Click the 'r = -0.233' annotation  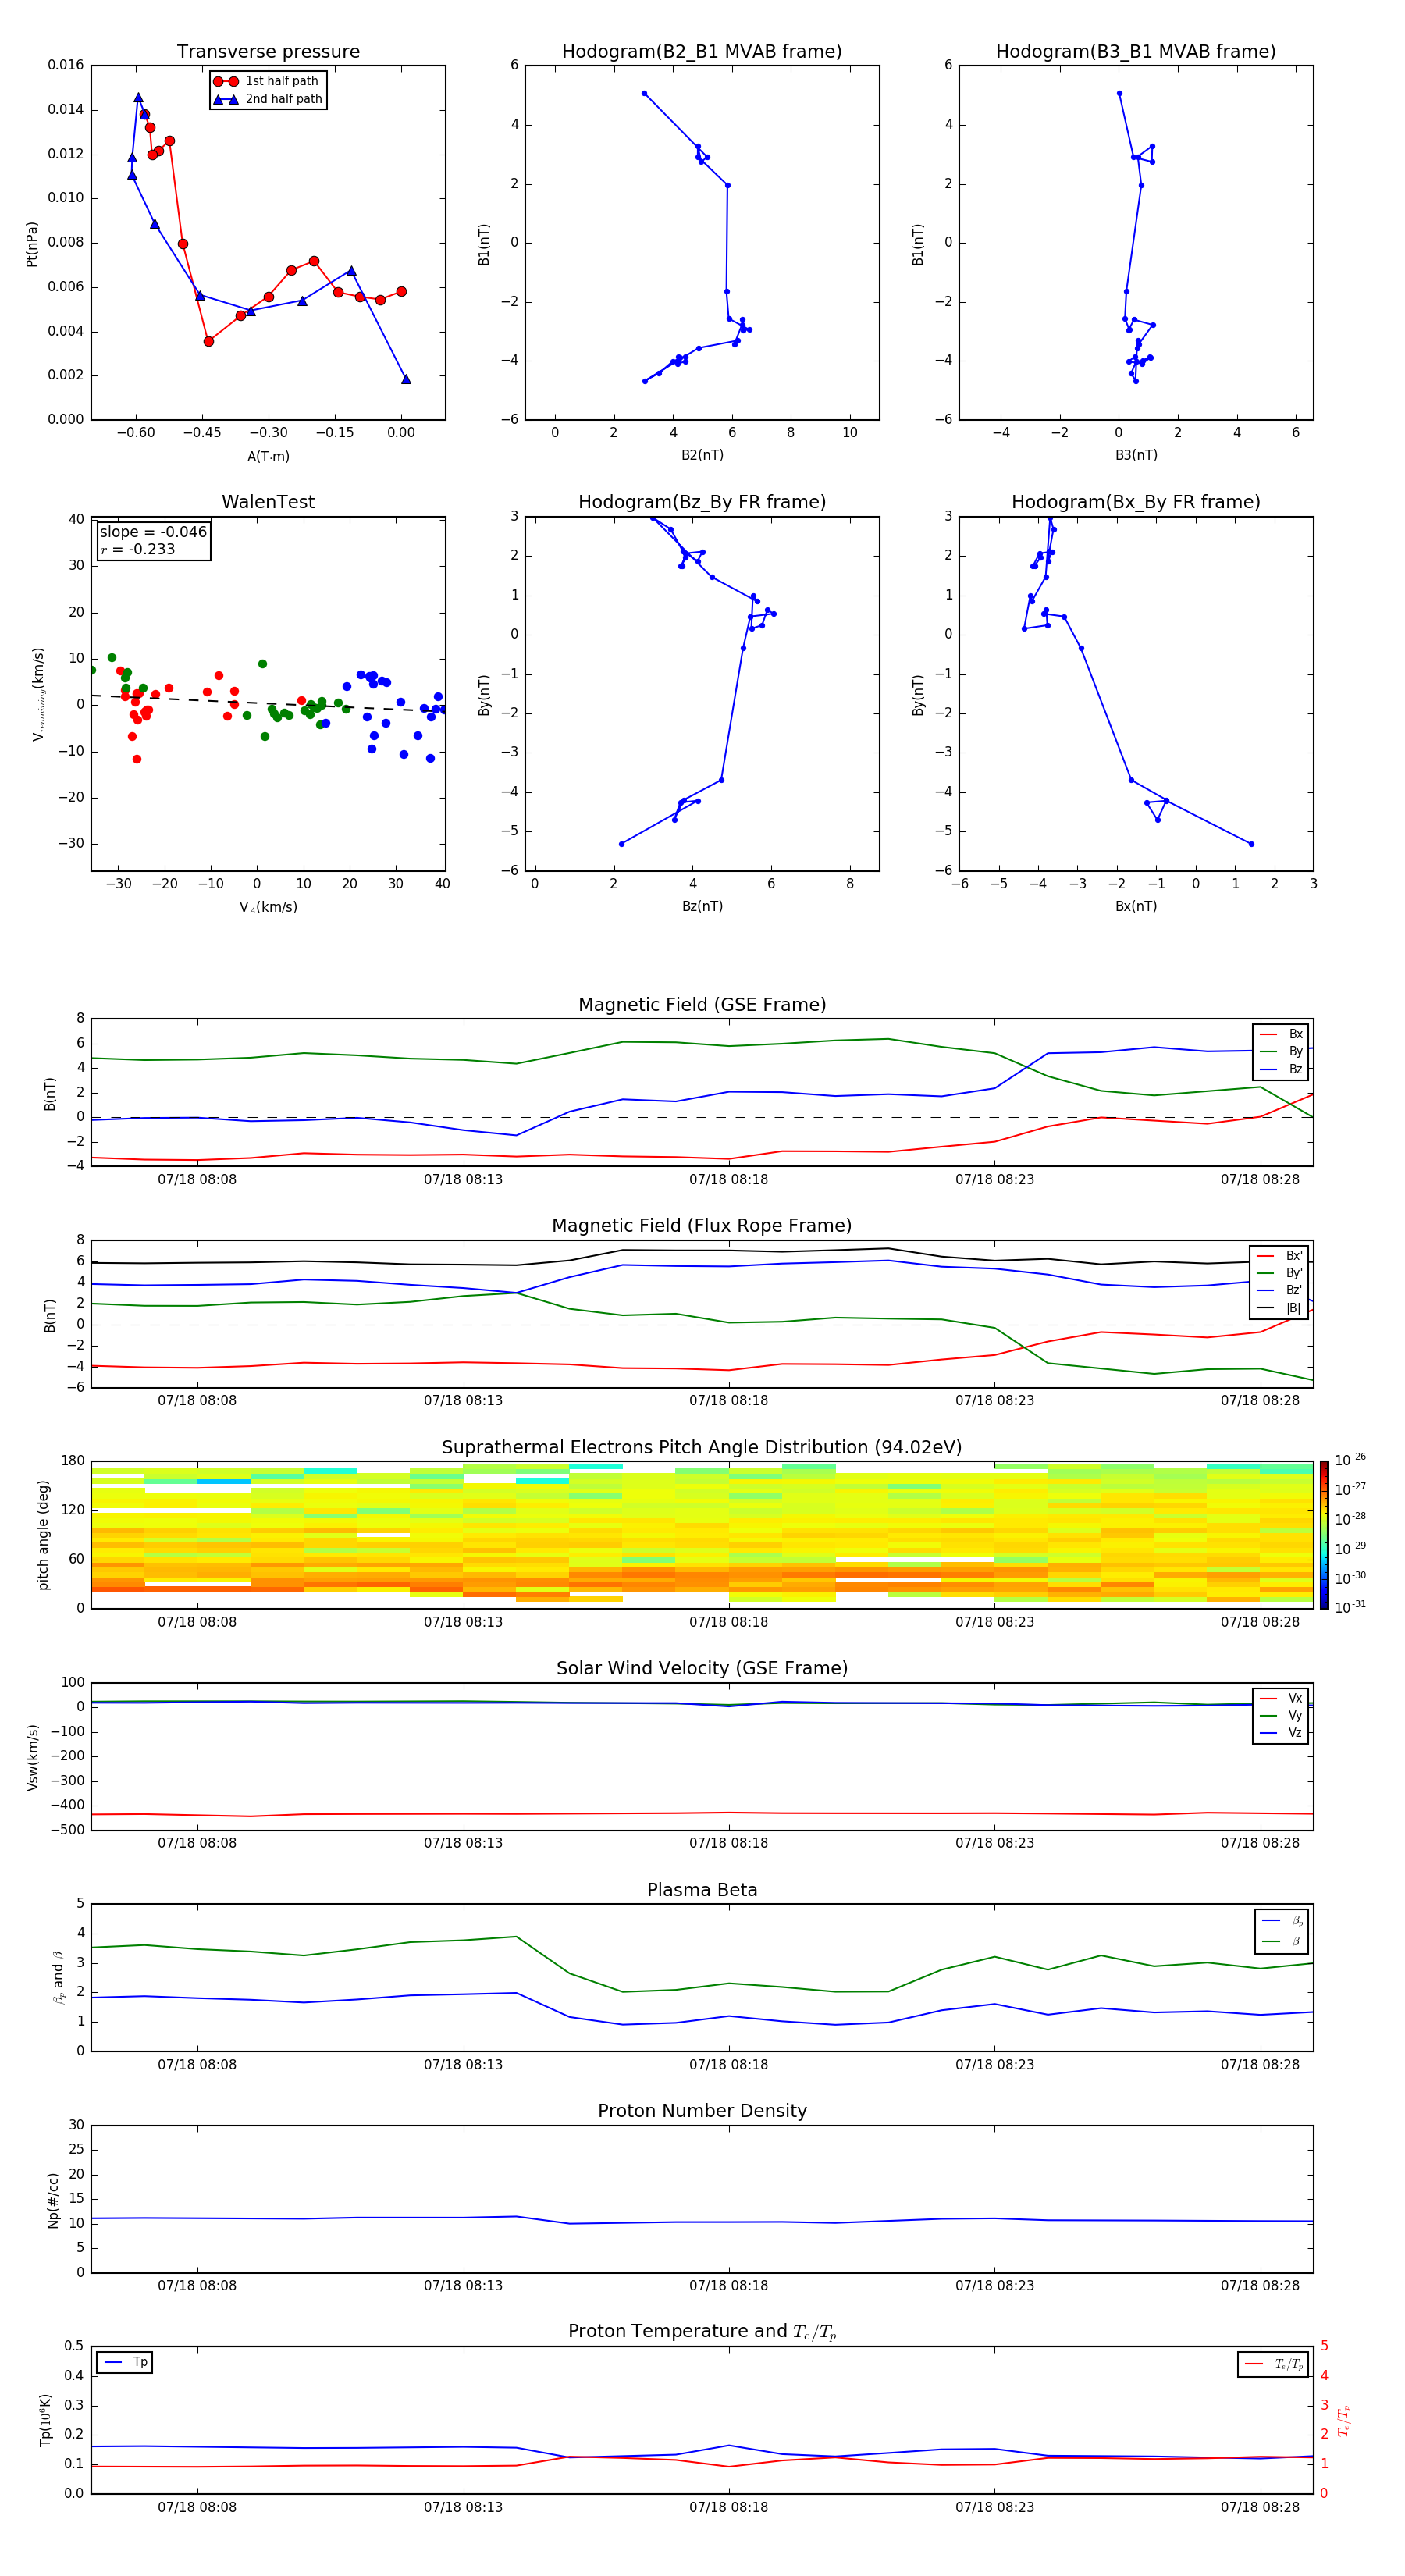point(138,549)
